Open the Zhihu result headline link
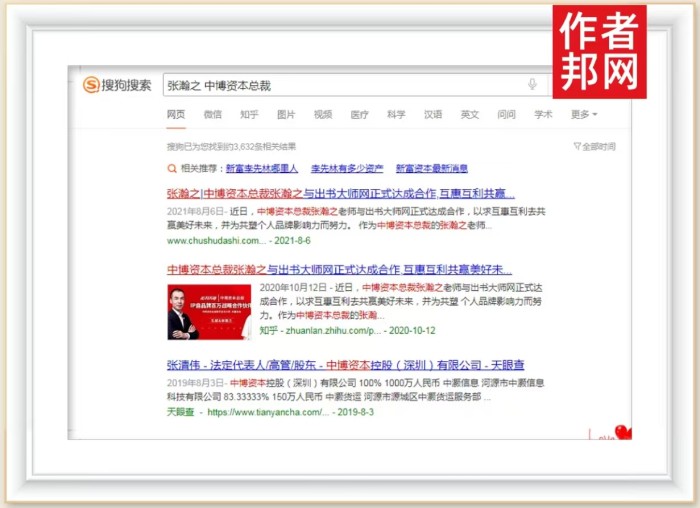Viewport: 700px width, 508px height. 339,270
